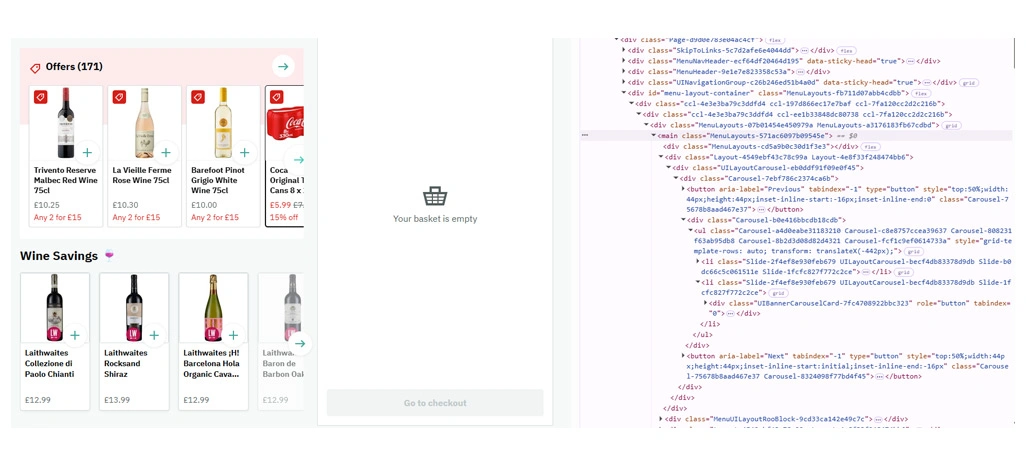
Task: Add Barcelona Hola Organic Cava to basket
Action: (x=233, y=336)
